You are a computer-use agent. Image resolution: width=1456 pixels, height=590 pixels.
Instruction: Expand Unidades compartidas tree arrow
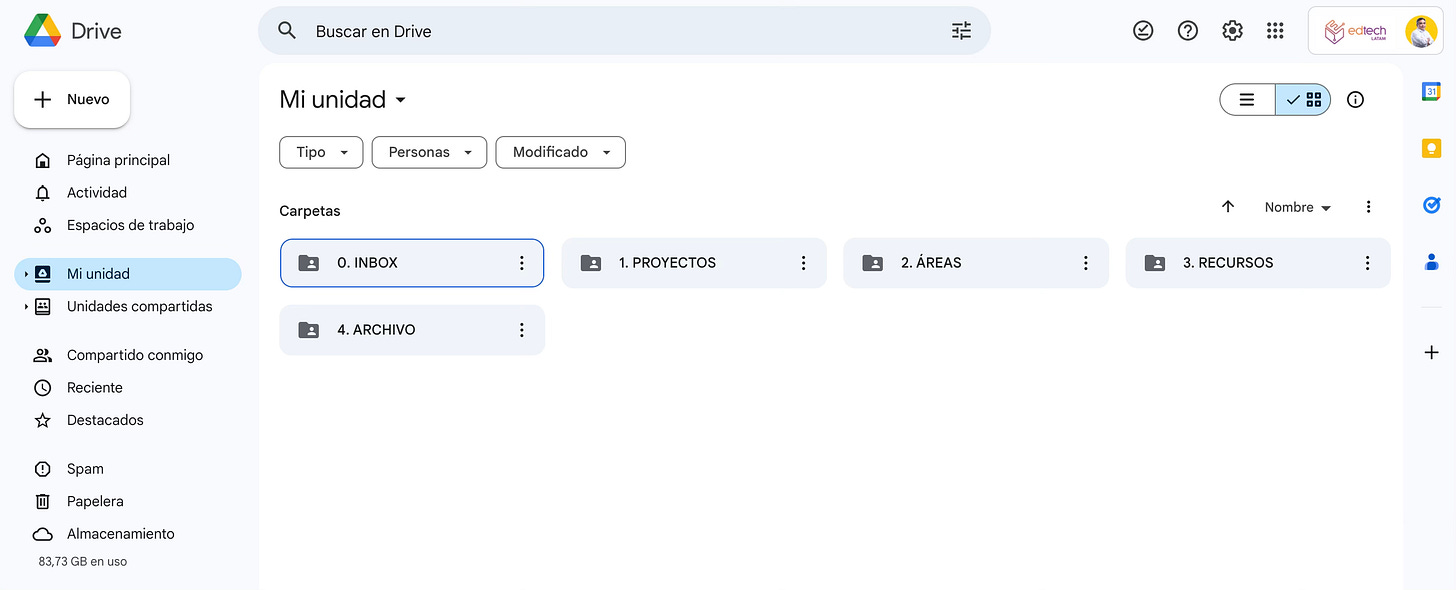(x=26, y=307)
